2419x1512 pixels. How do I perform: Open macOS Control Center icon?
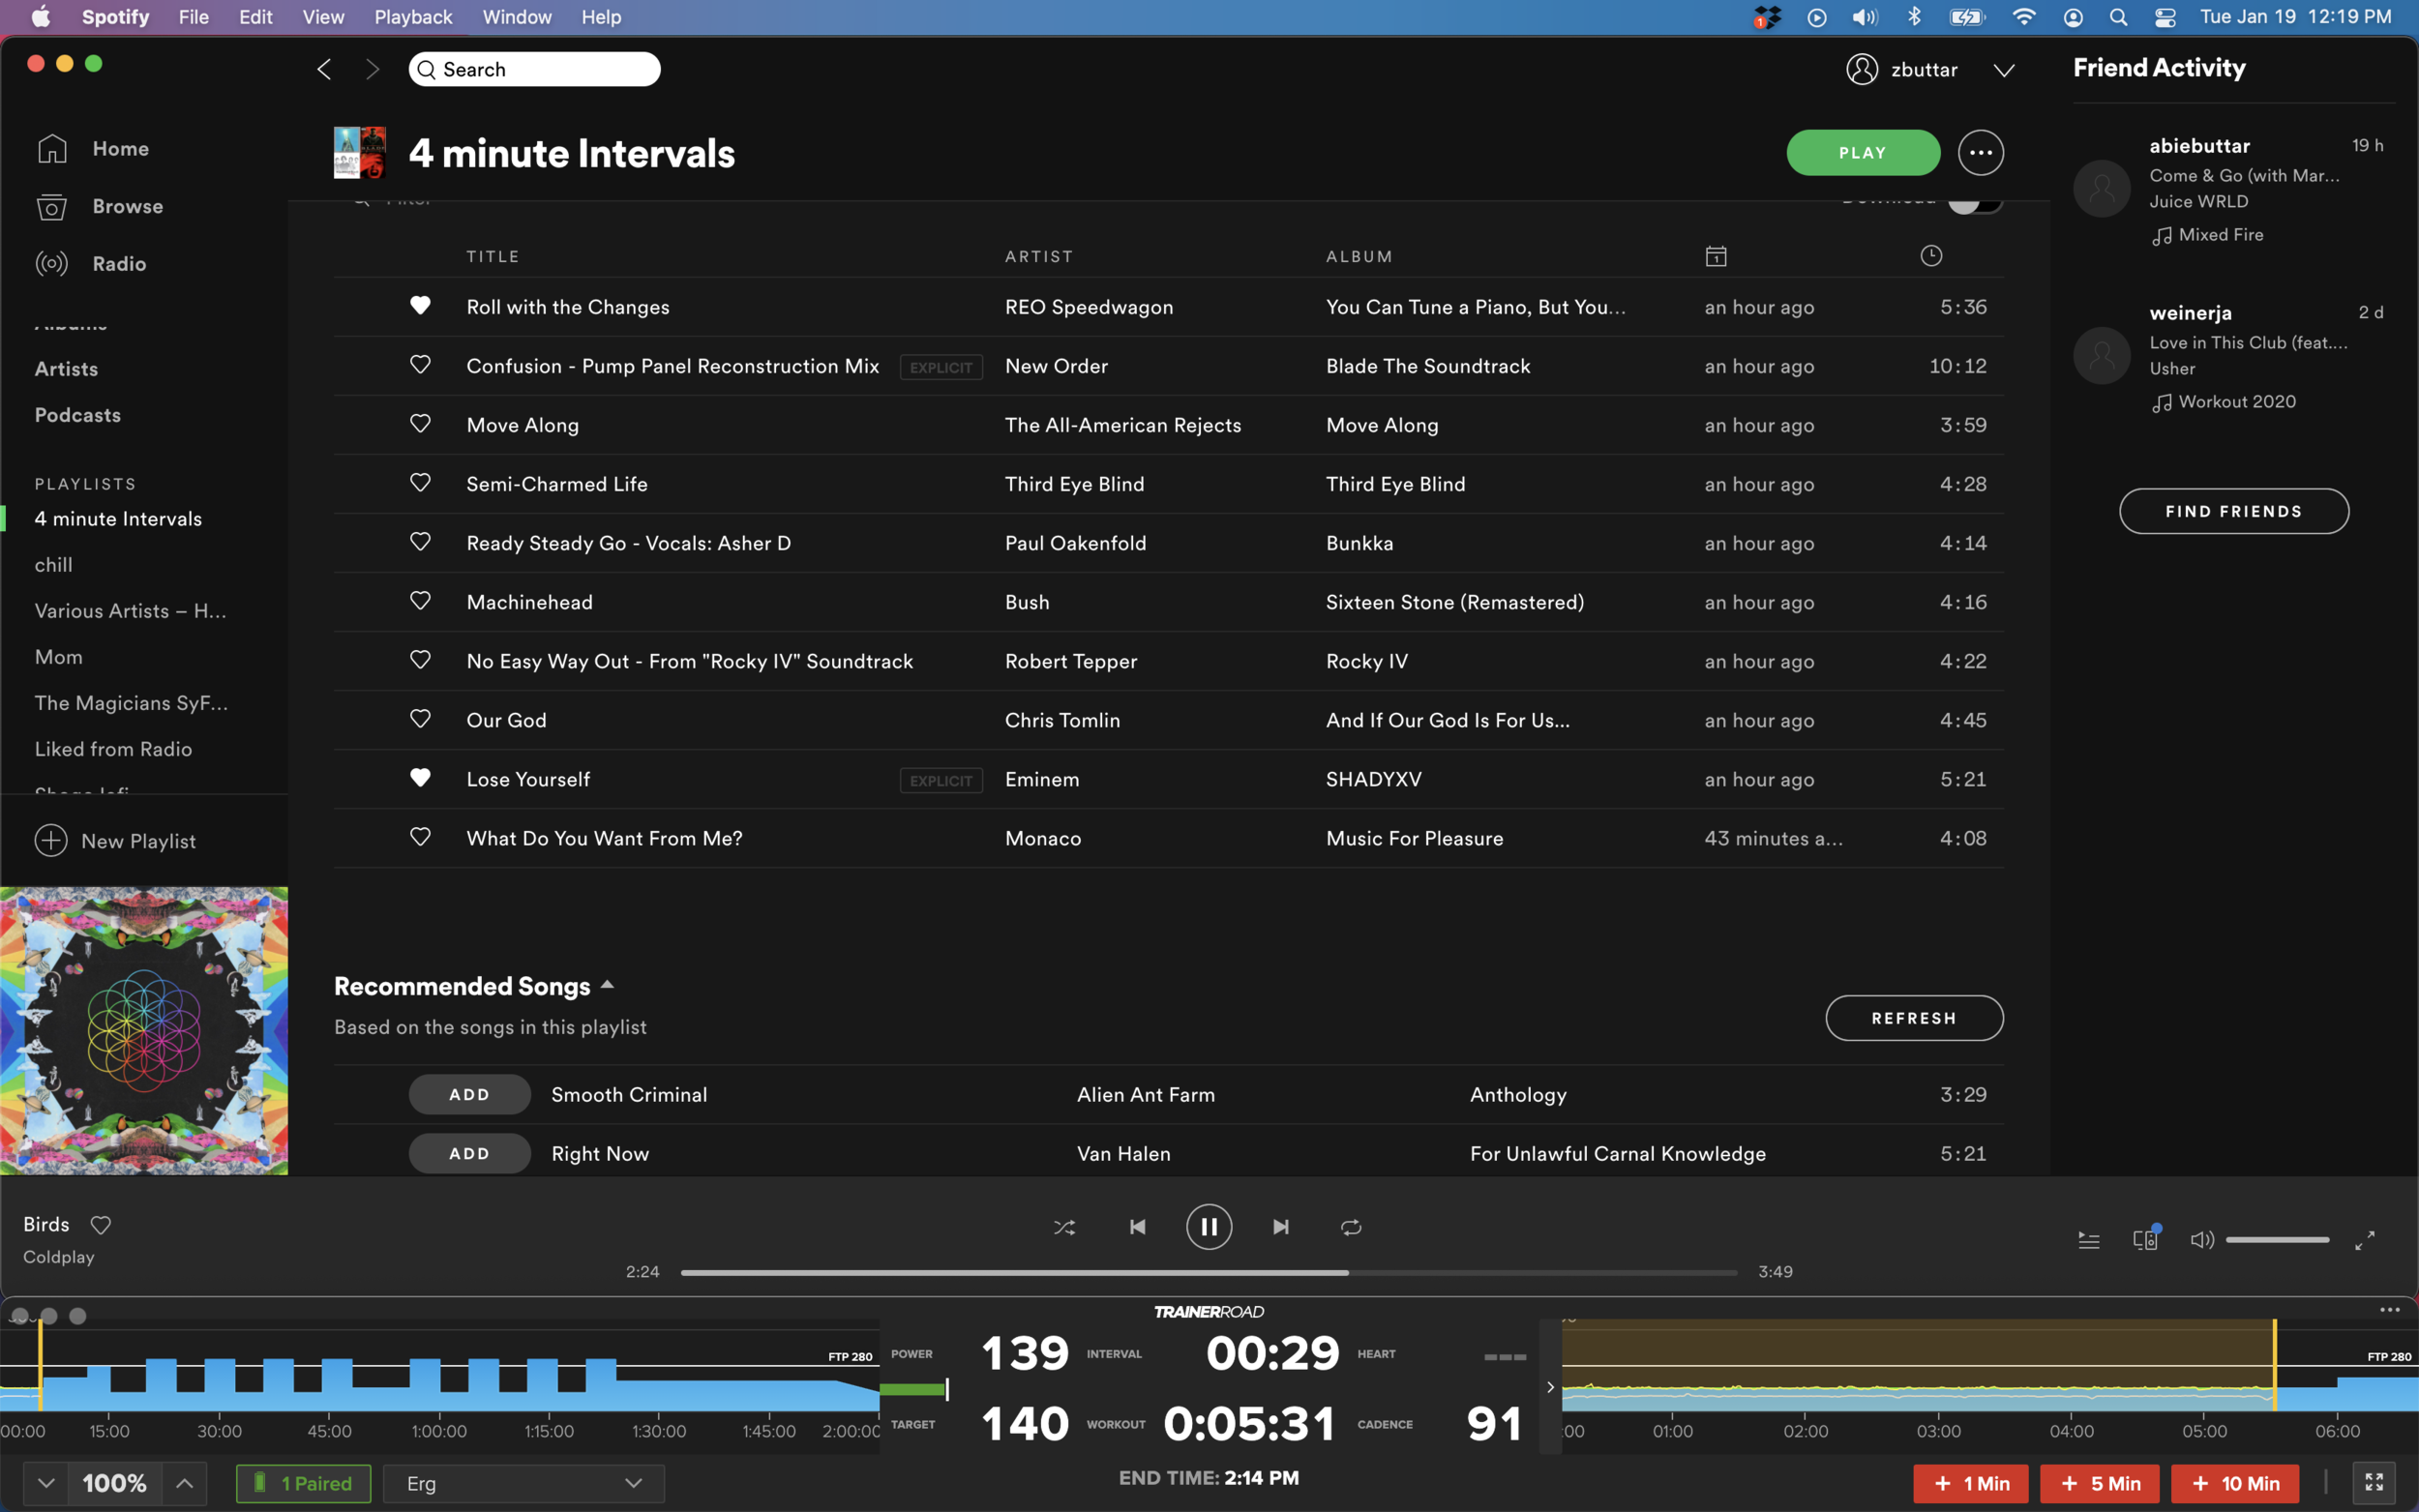click(x=2165, y=17)
